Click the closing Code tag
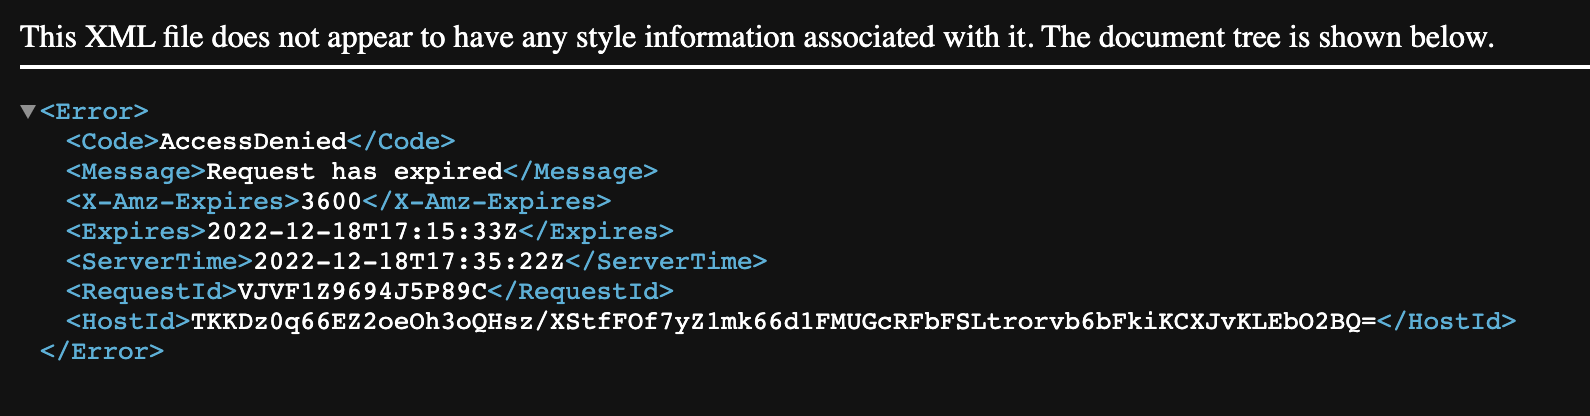Screen dimensions: 1590x416 tap(401, 142)
